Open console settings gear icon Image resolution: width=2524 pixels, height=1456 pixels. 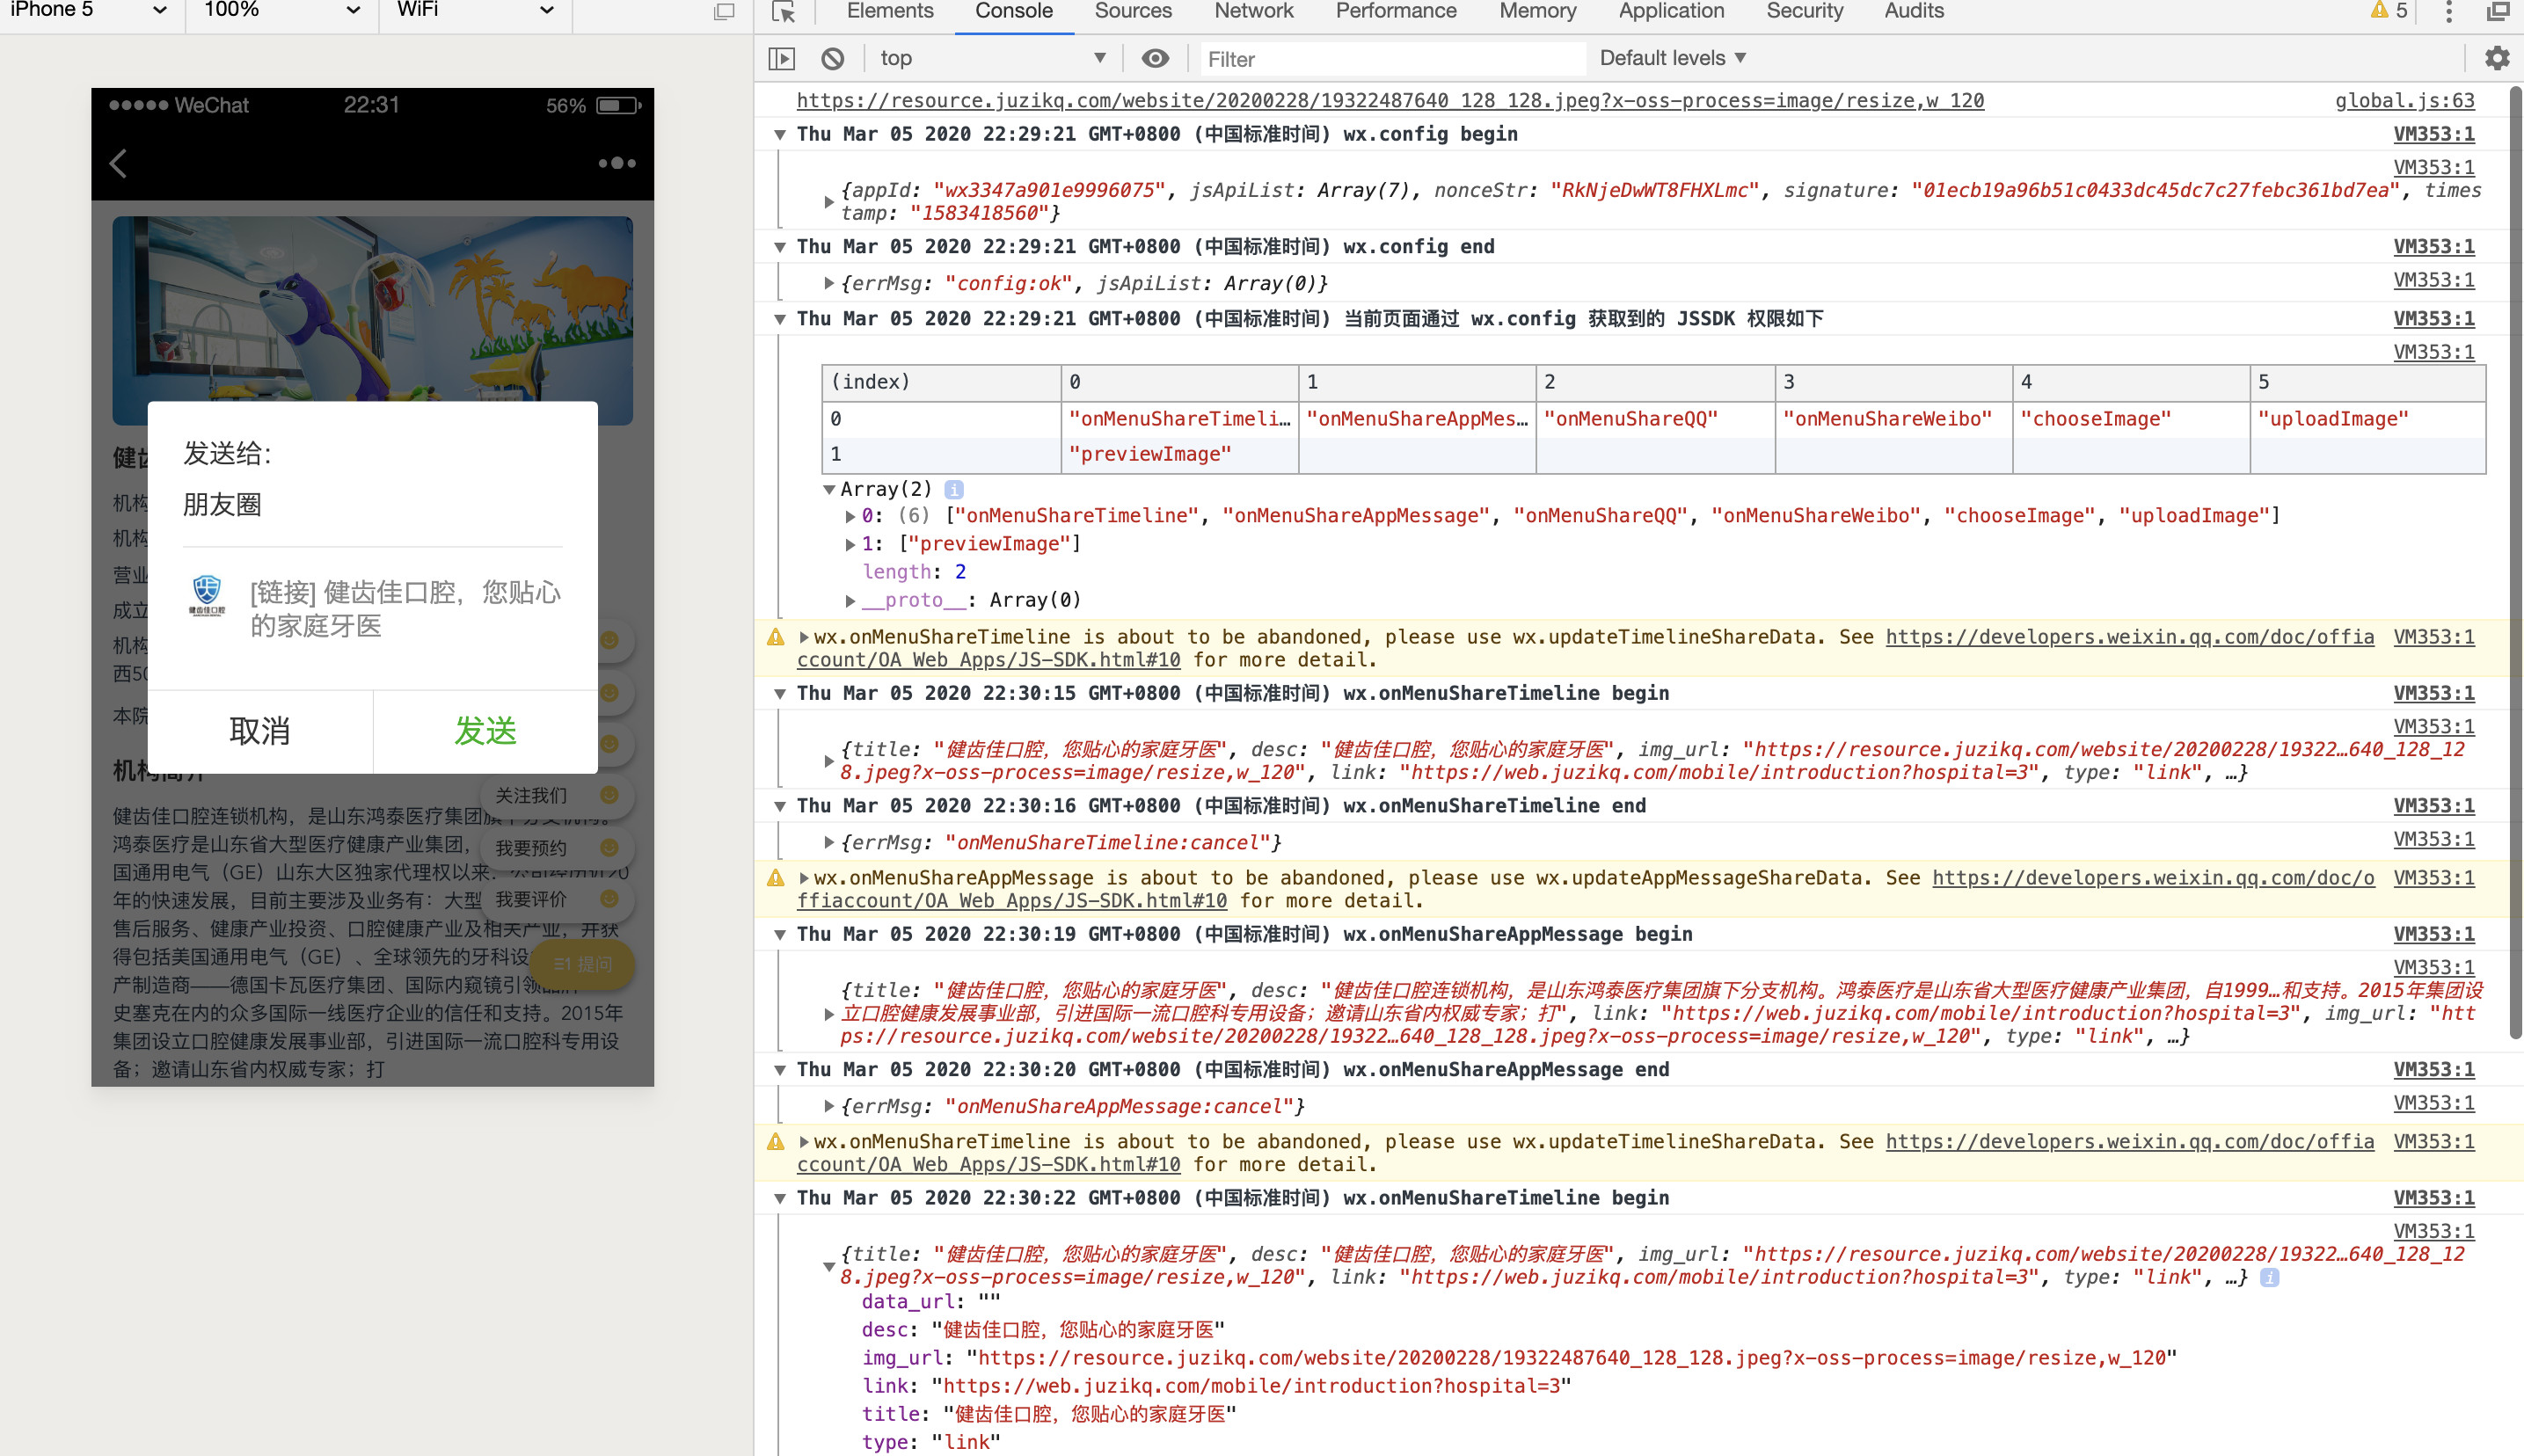click(2496, 59)
